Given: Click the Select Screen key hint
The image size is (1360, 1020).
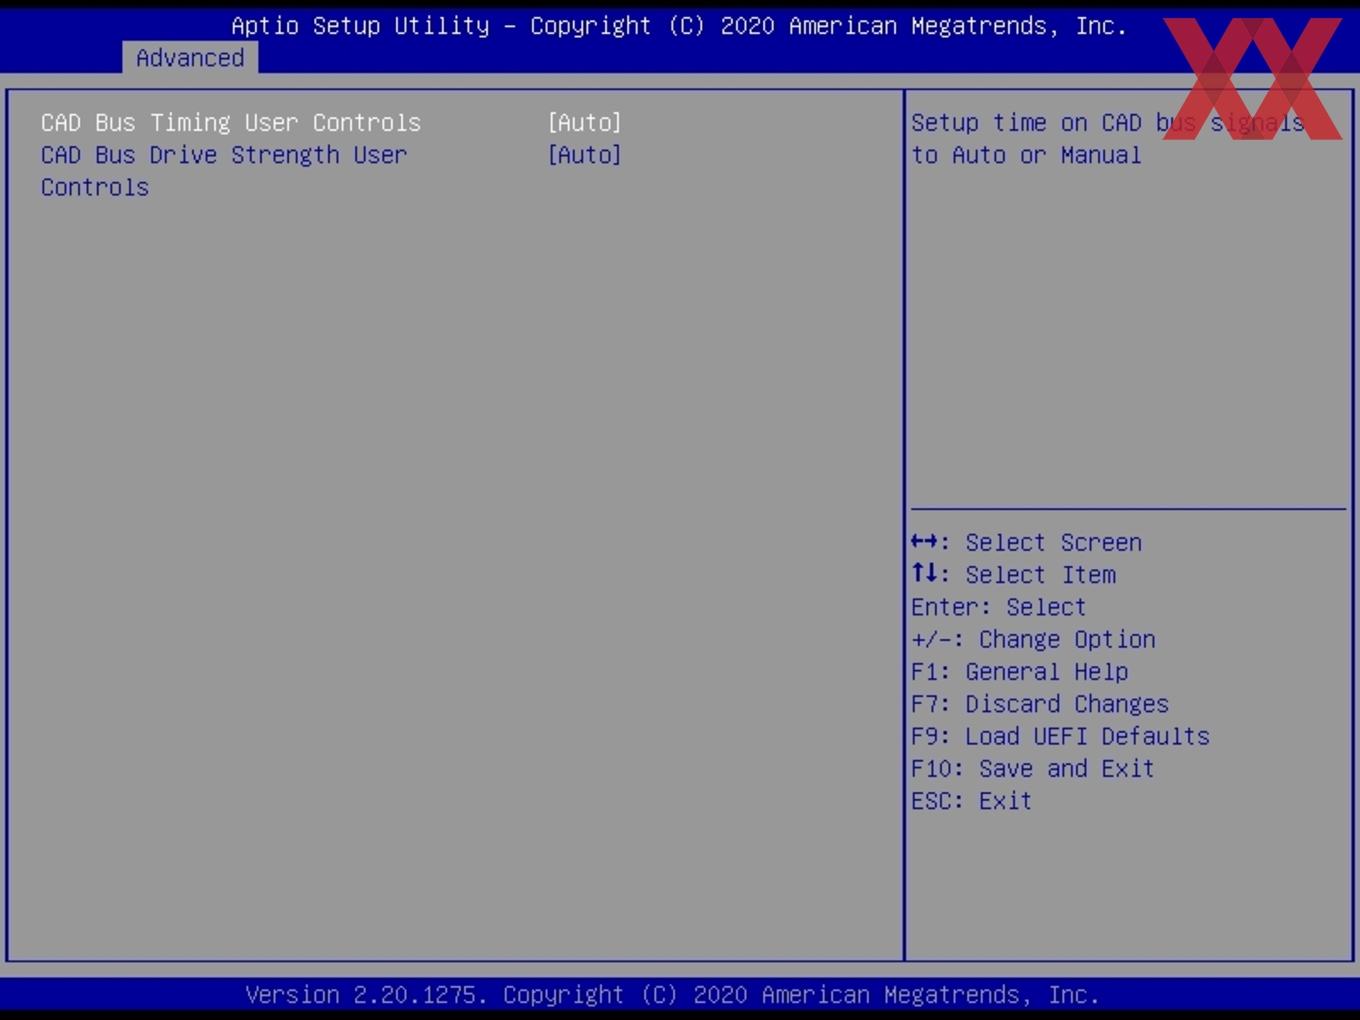Looking at the screenshot, I should [x=1026, y=542].
